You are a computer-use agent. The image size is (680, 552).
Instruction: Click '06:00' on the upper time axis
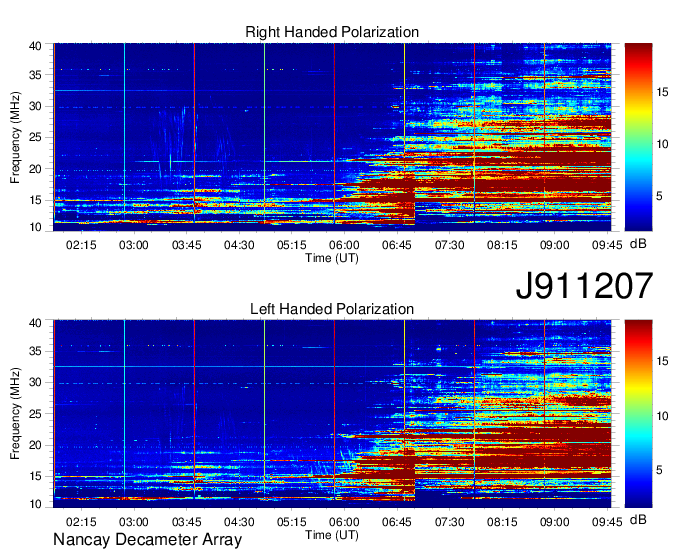tap(344, 245)
